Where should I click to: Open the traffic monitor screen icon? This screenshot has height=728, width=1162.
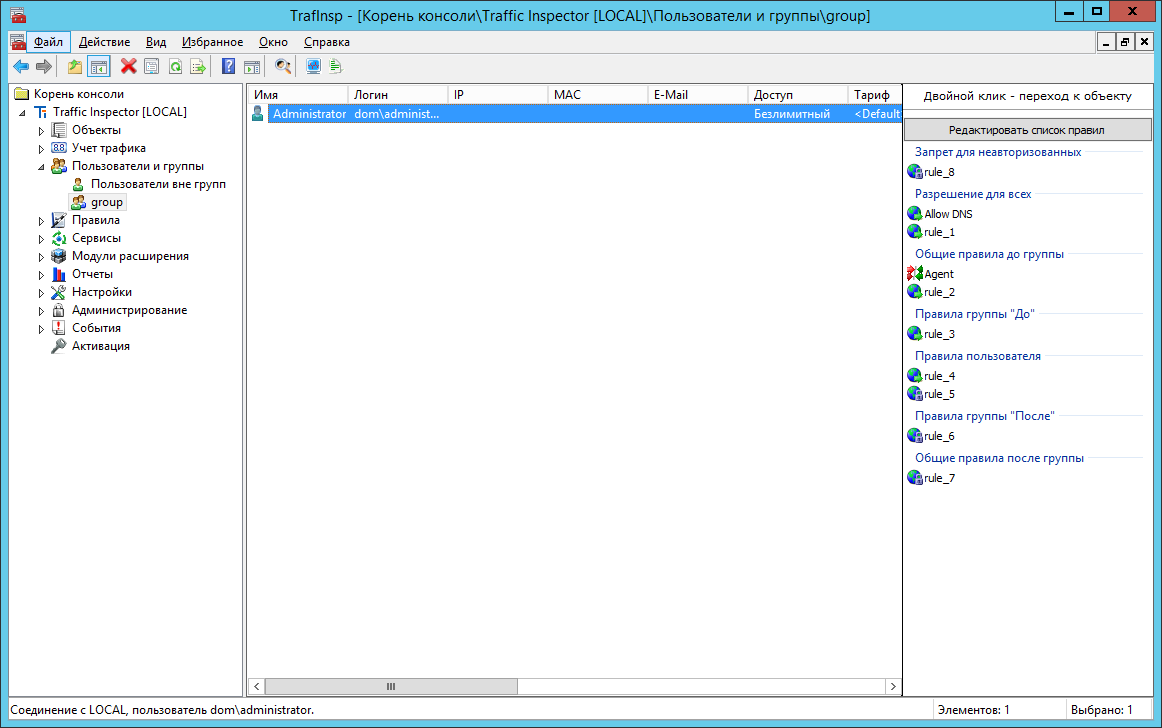point(313,67)
